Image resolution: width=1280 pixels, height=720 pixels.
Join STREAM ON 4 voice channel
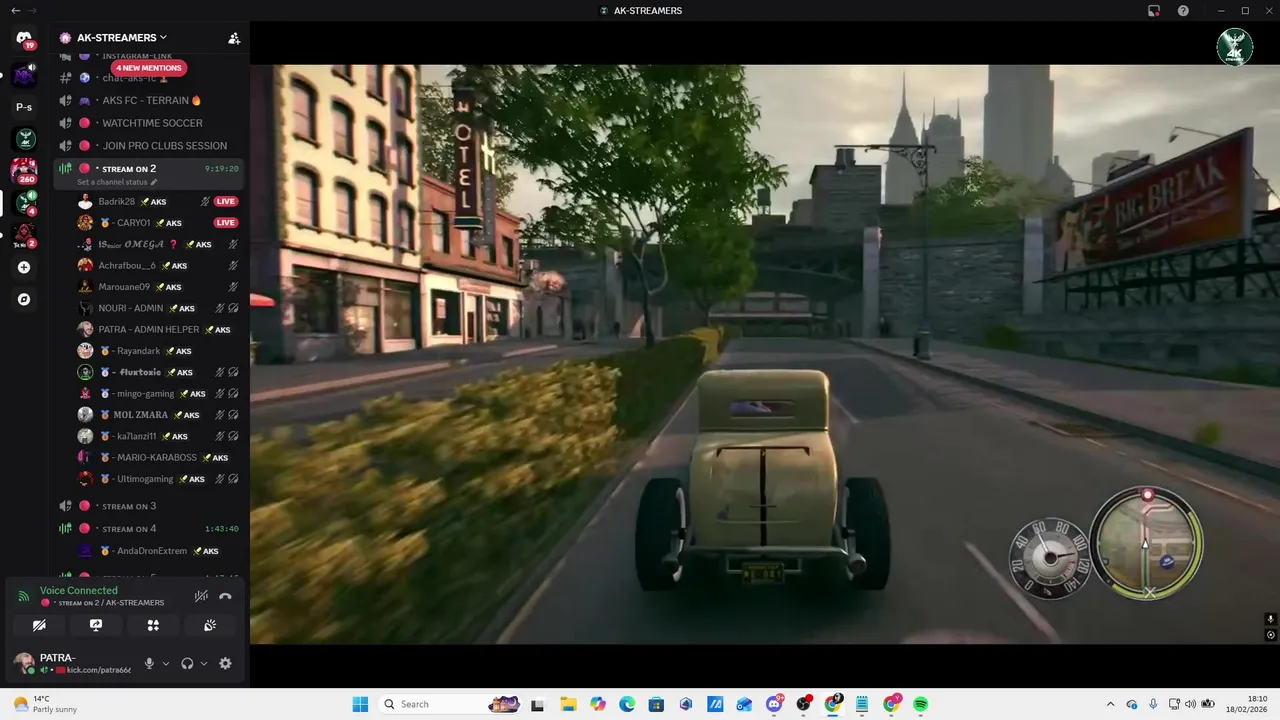148,528
